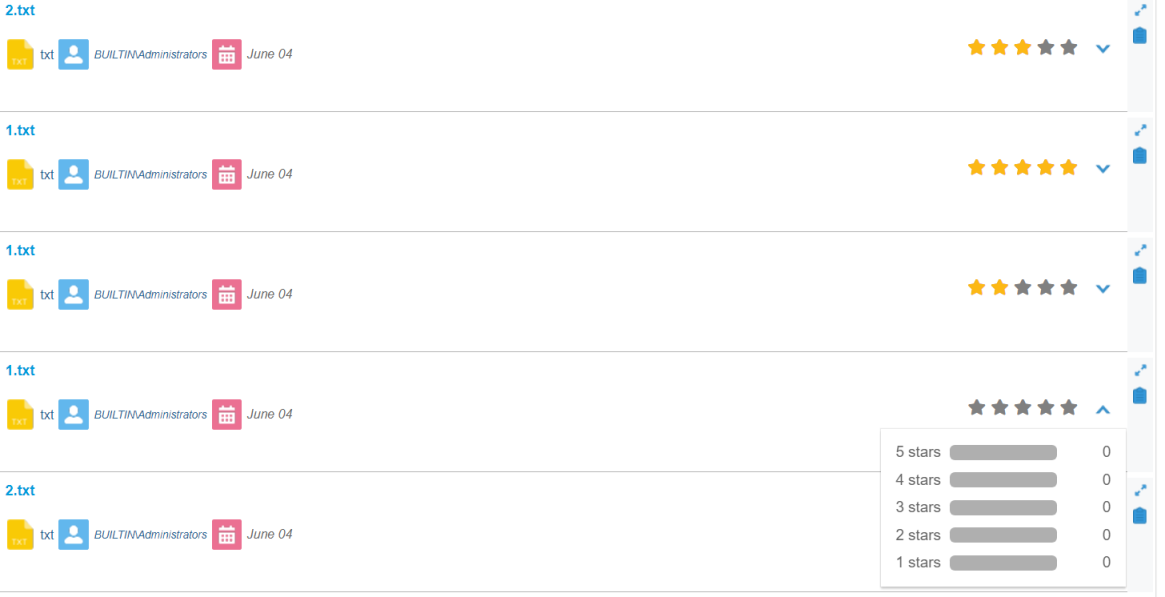
Task: Click the user avatar icon in the three-star 2.txt row
Action: tap(73, 54)
